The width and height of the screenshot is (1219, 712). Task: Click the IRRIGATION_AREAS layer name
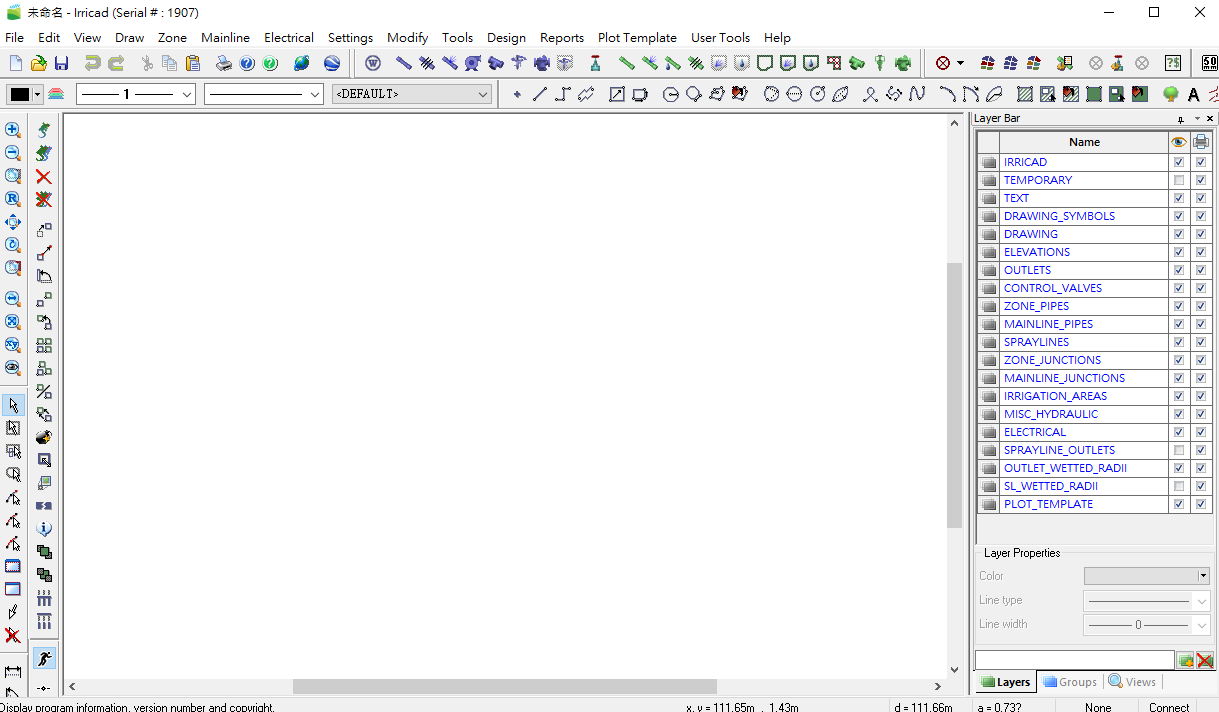click(x=1055, y=396)
